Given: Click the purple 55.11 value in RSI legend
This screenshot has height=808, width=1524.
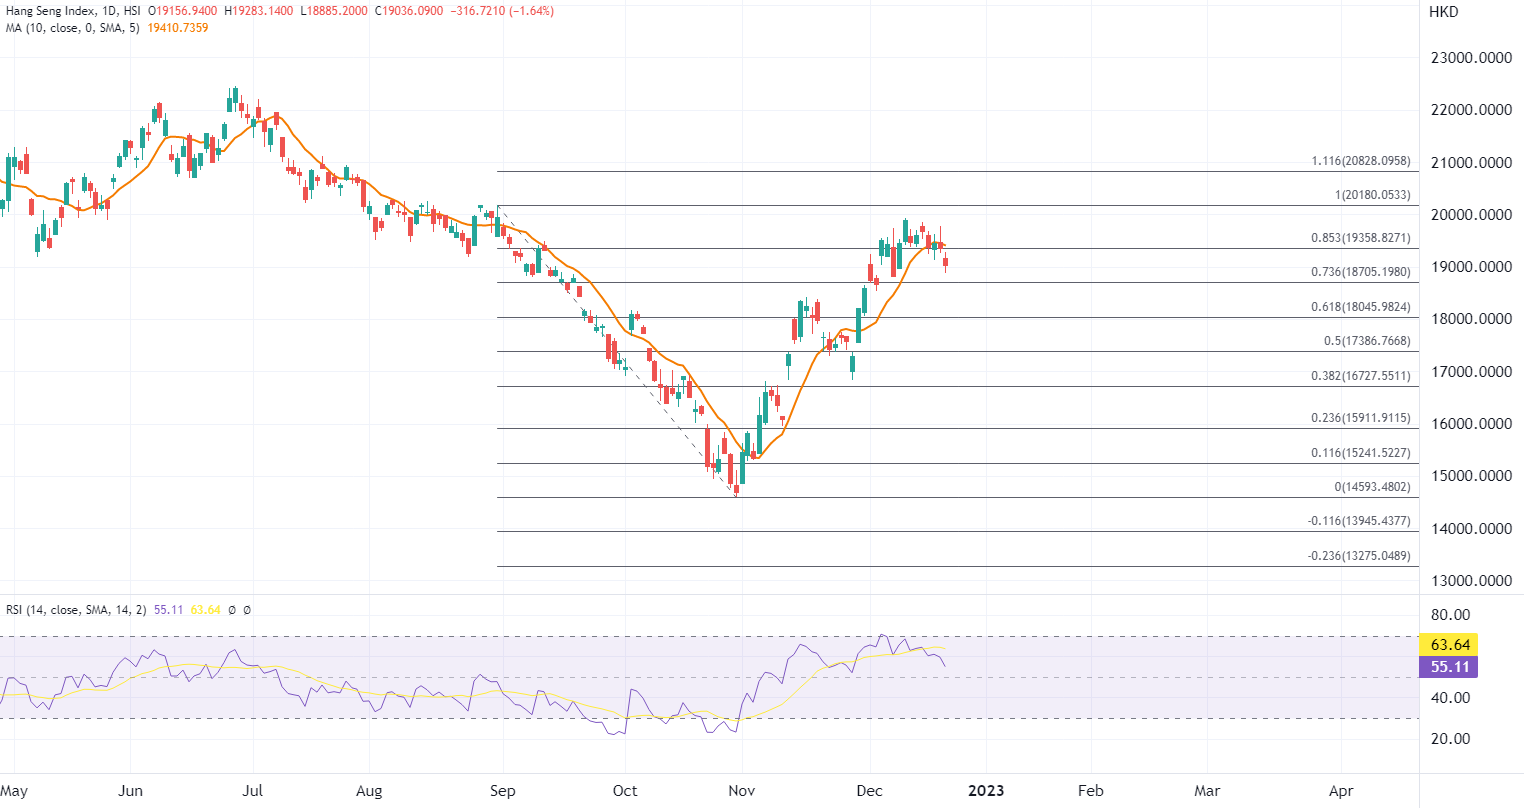Looking at the screenshot, I should (168, 610).
